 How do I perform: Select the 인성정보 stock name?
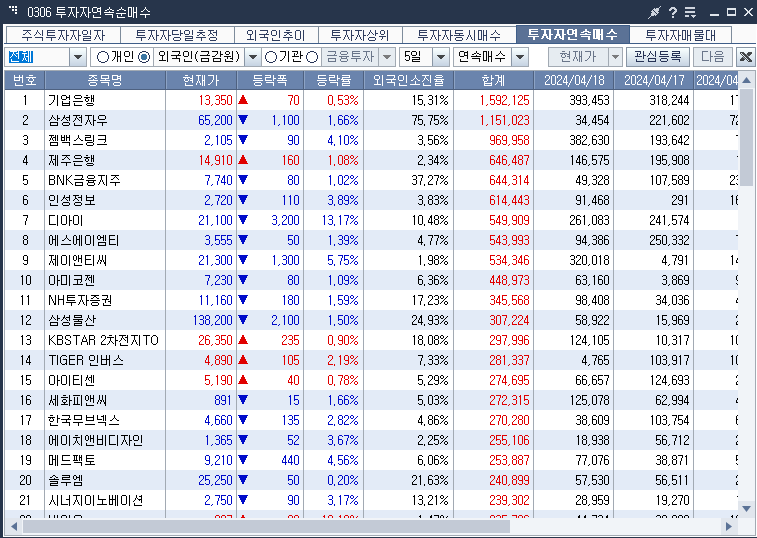tap(71, 200)
